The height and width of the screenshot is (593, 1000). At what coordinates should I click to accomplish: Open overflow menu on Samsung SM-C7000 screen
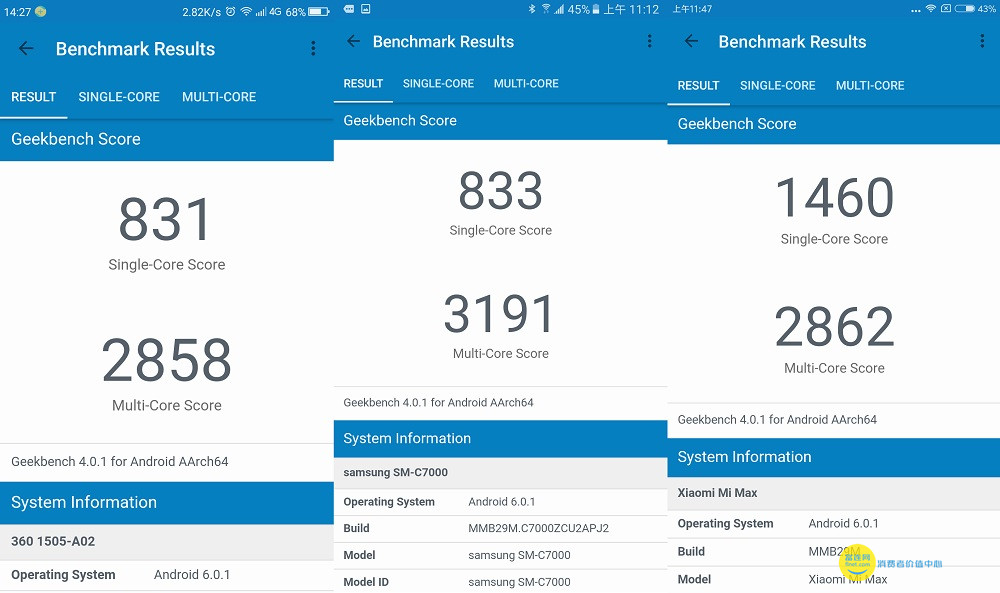pos(649,41)
